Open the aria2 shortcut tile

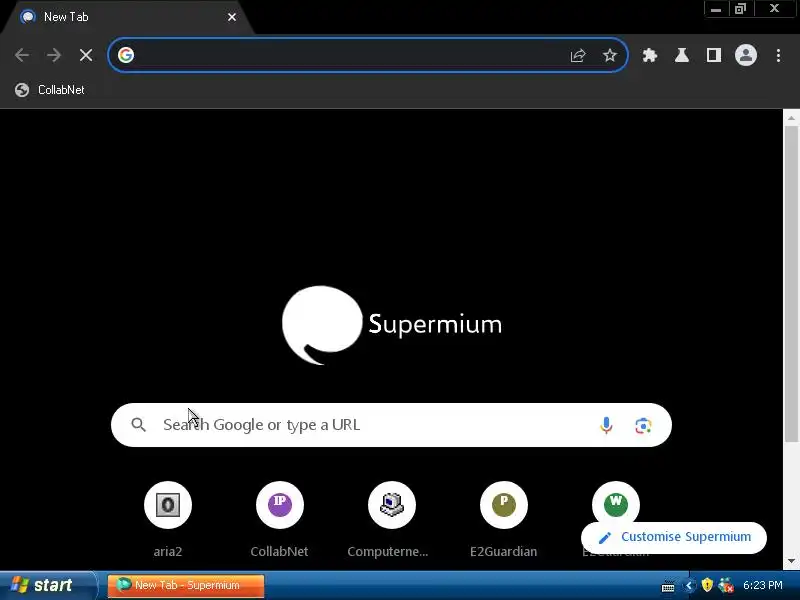pos(168,519)
